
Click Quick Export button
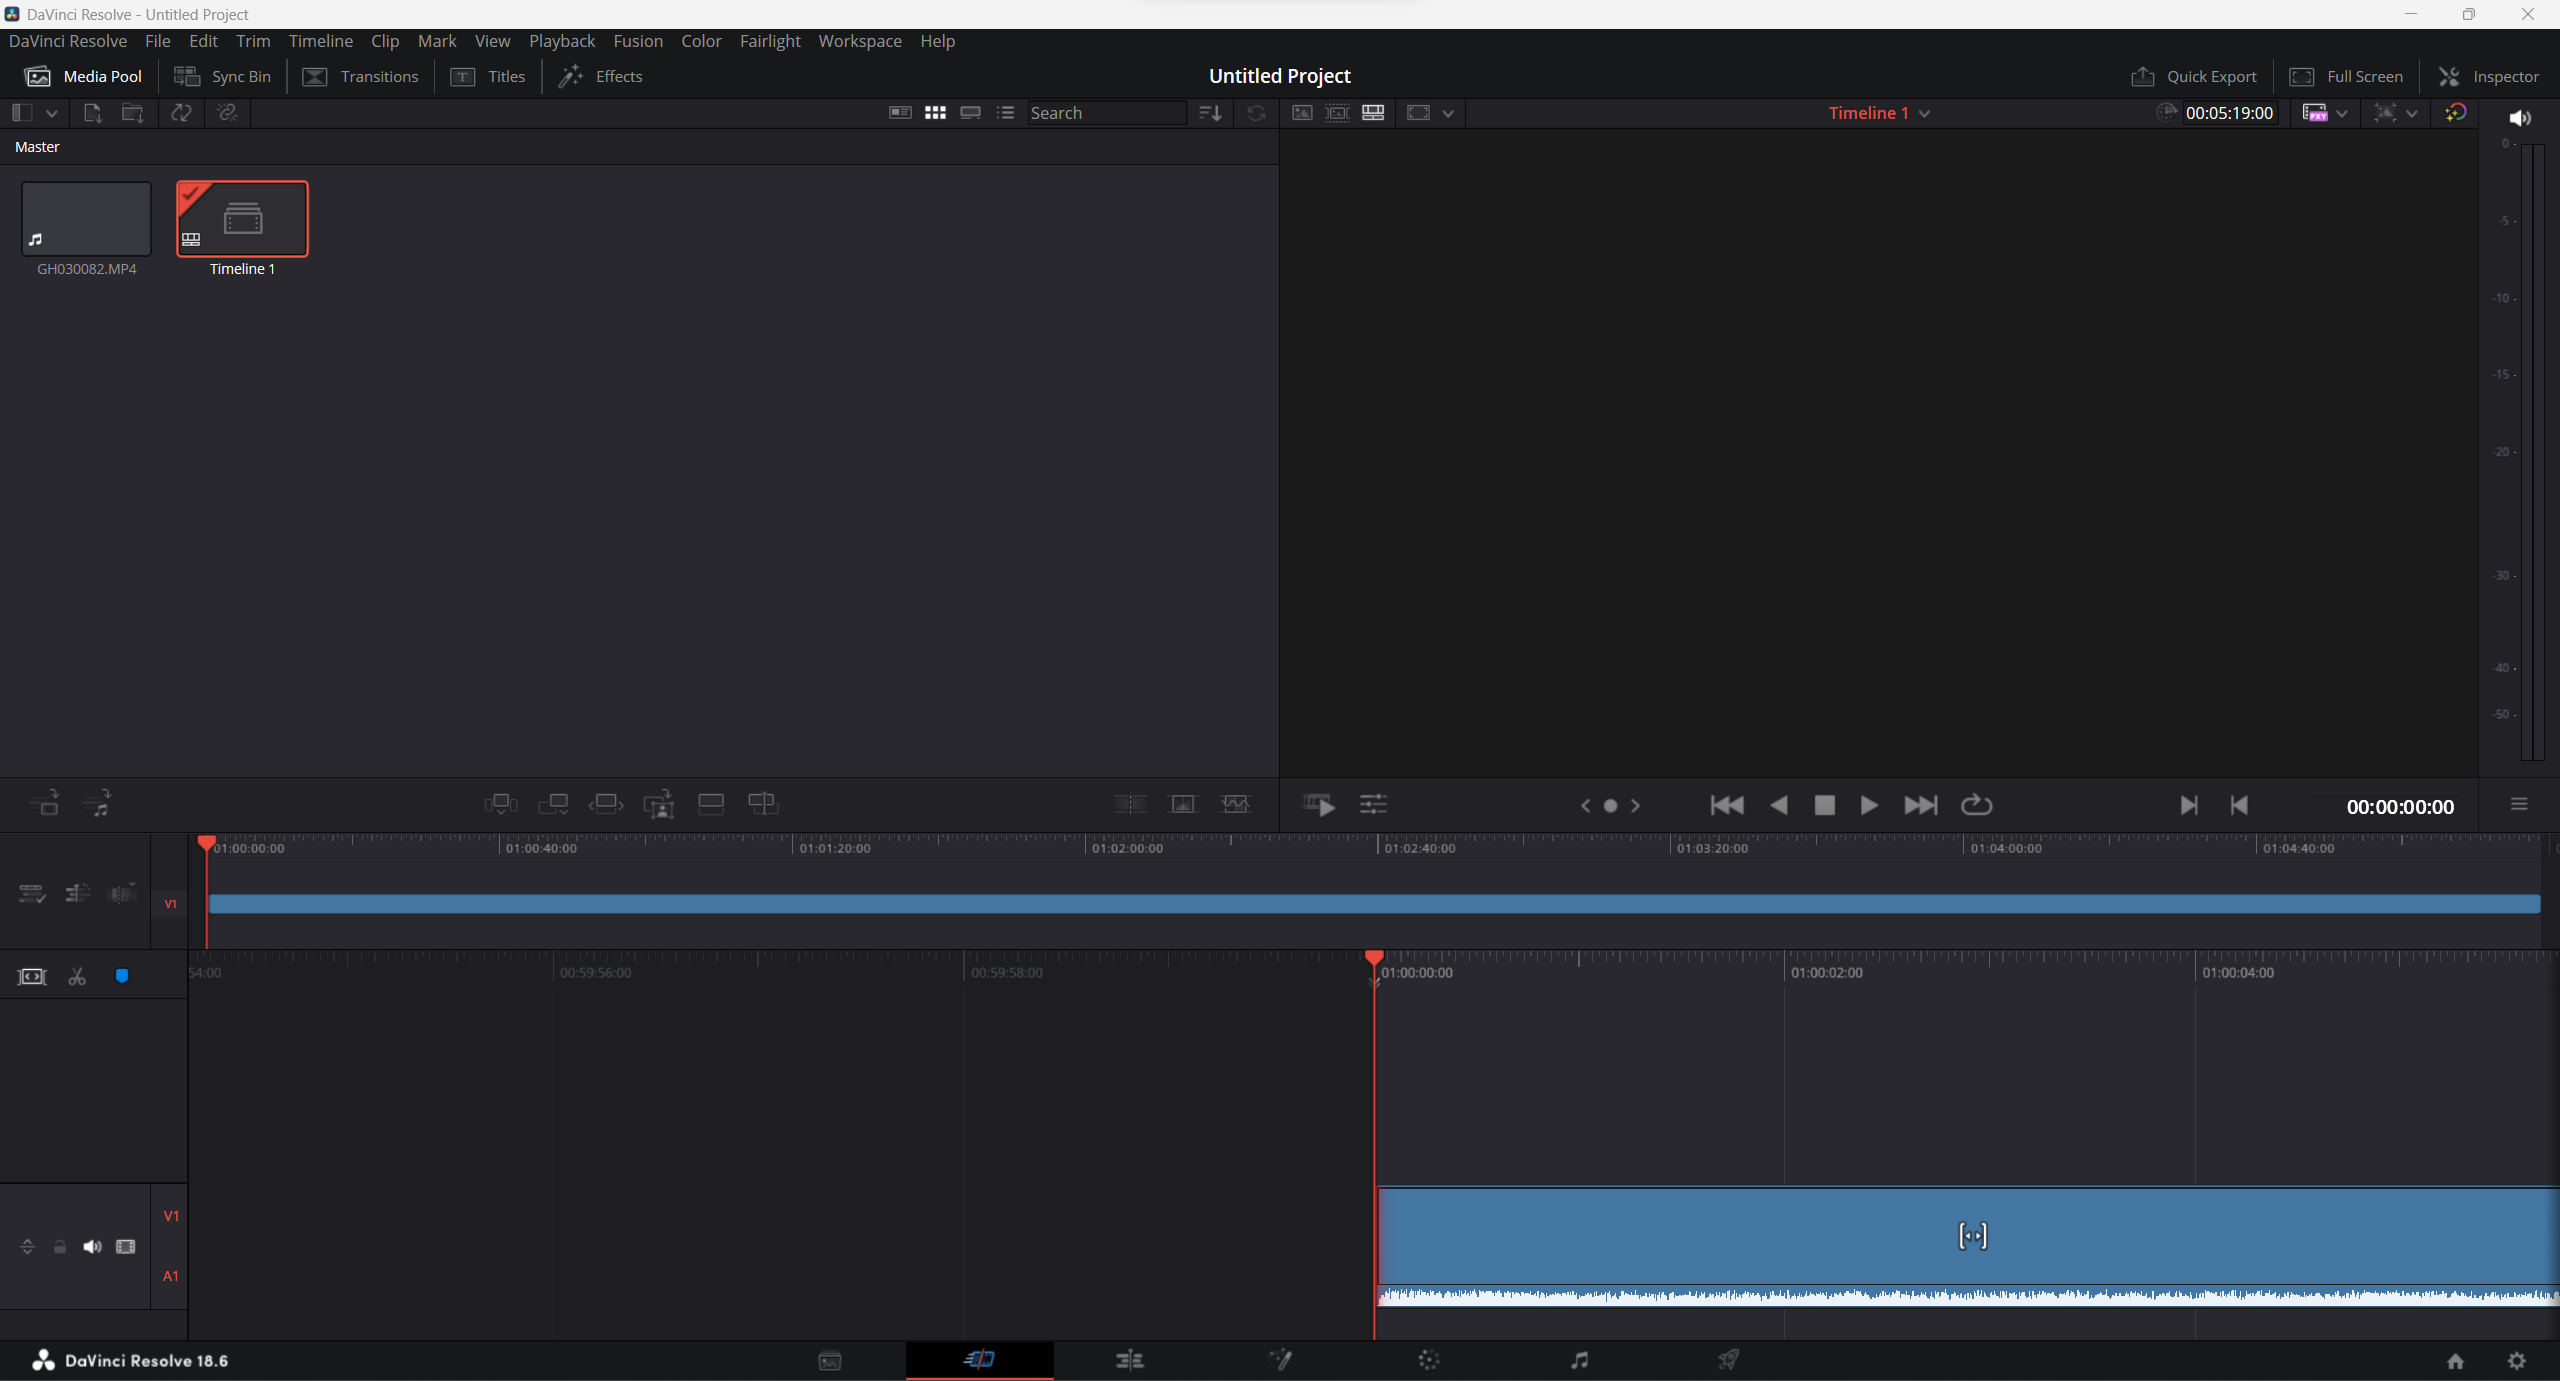(x=2194, y=76)
